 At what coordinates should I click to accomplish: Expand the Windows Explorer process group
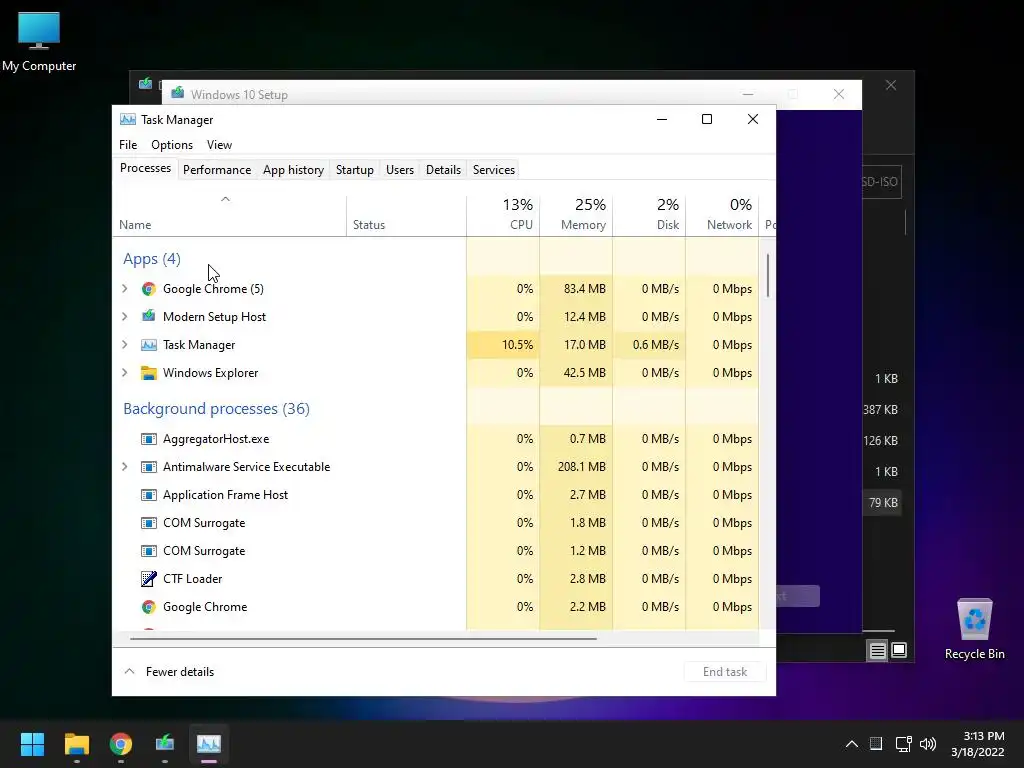(125, 373)
